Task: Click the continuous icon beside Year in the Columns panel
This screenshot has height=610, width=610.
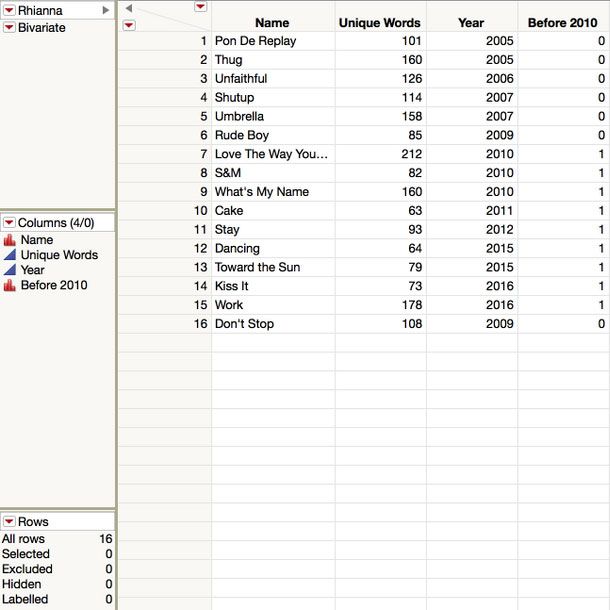Action: click(x=10, y=271)
